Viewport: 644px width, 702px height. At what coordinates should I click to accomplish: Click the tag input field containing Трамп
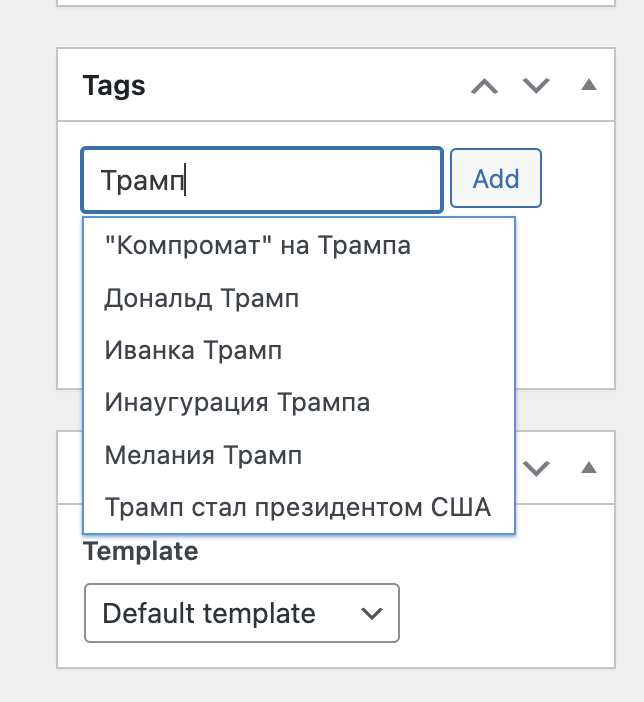(262, 180)
